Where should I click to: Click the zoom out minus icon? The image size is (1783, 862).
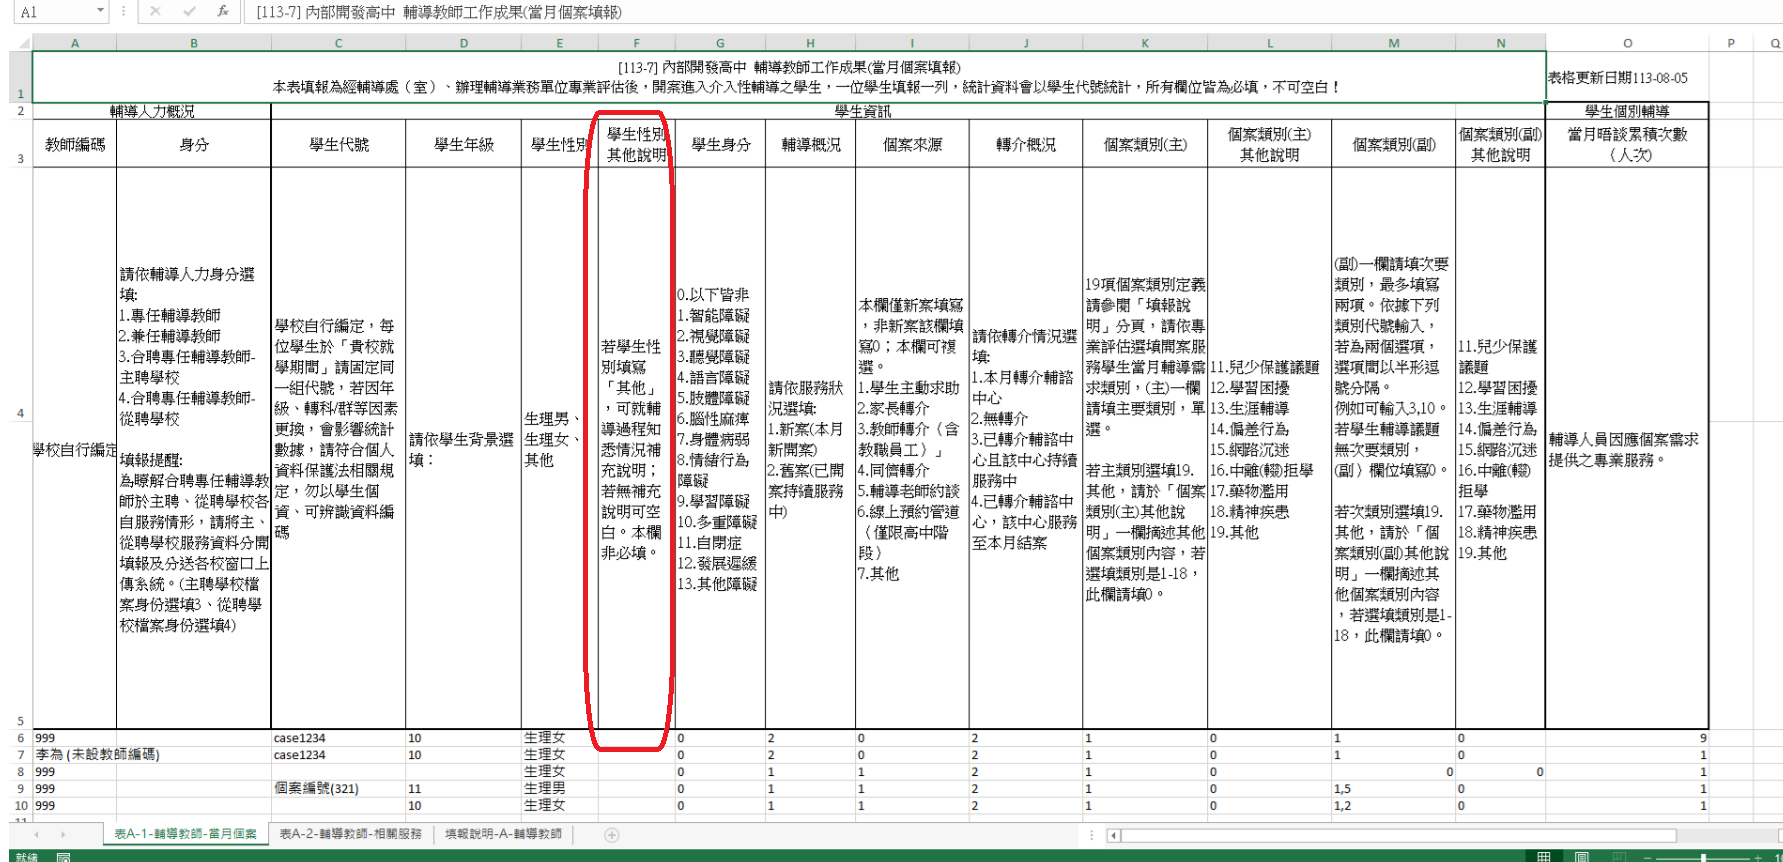[x=1648, y=858]
